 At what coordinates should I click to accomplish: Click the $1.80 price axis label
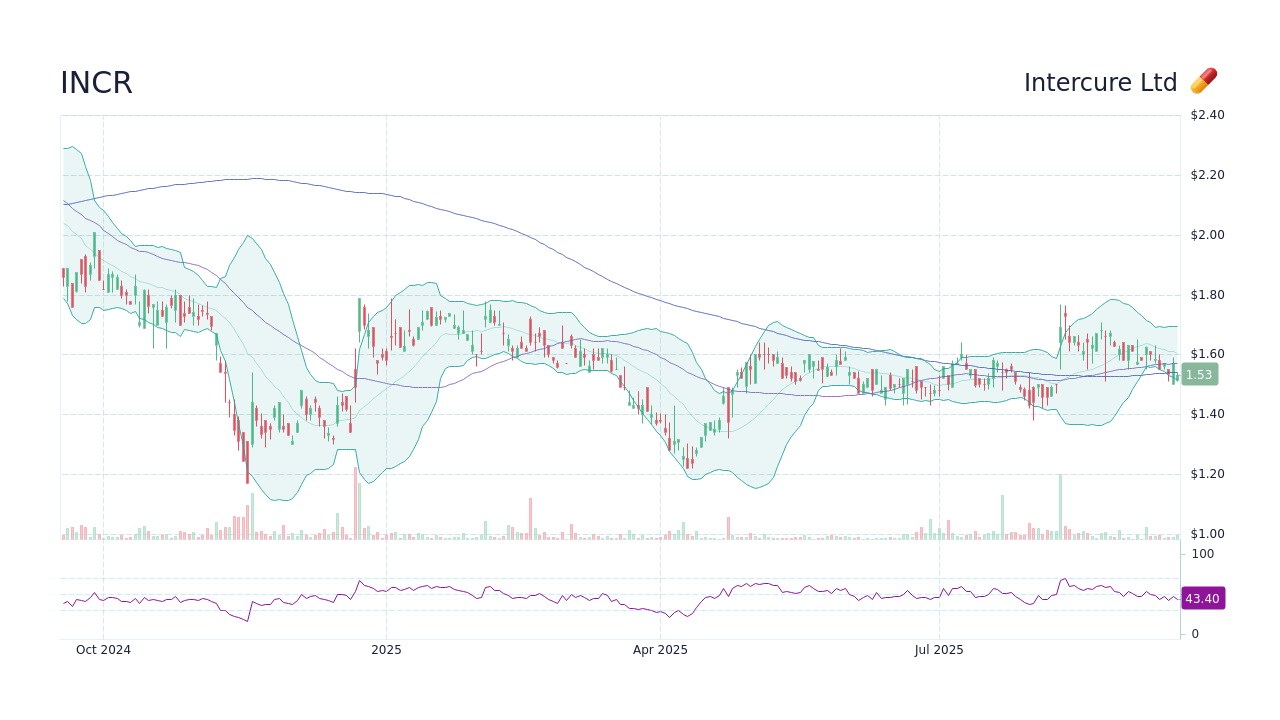(x=1207, y=295)
